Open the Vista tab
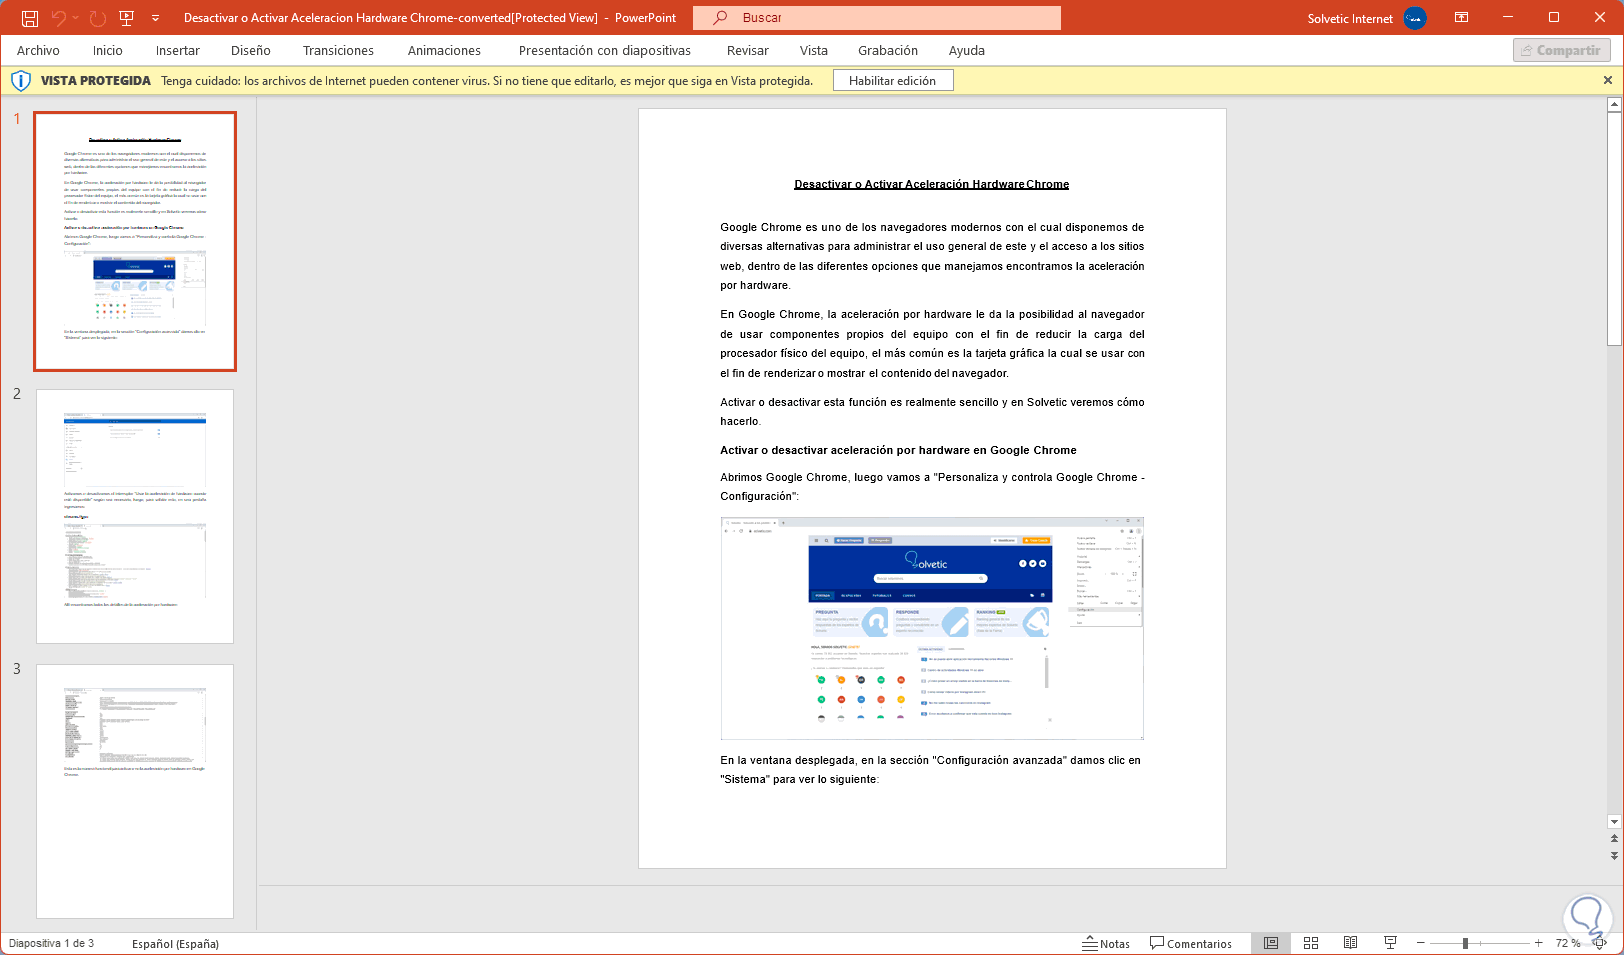This screenshot has height=955, width=1624. [814, 51]
